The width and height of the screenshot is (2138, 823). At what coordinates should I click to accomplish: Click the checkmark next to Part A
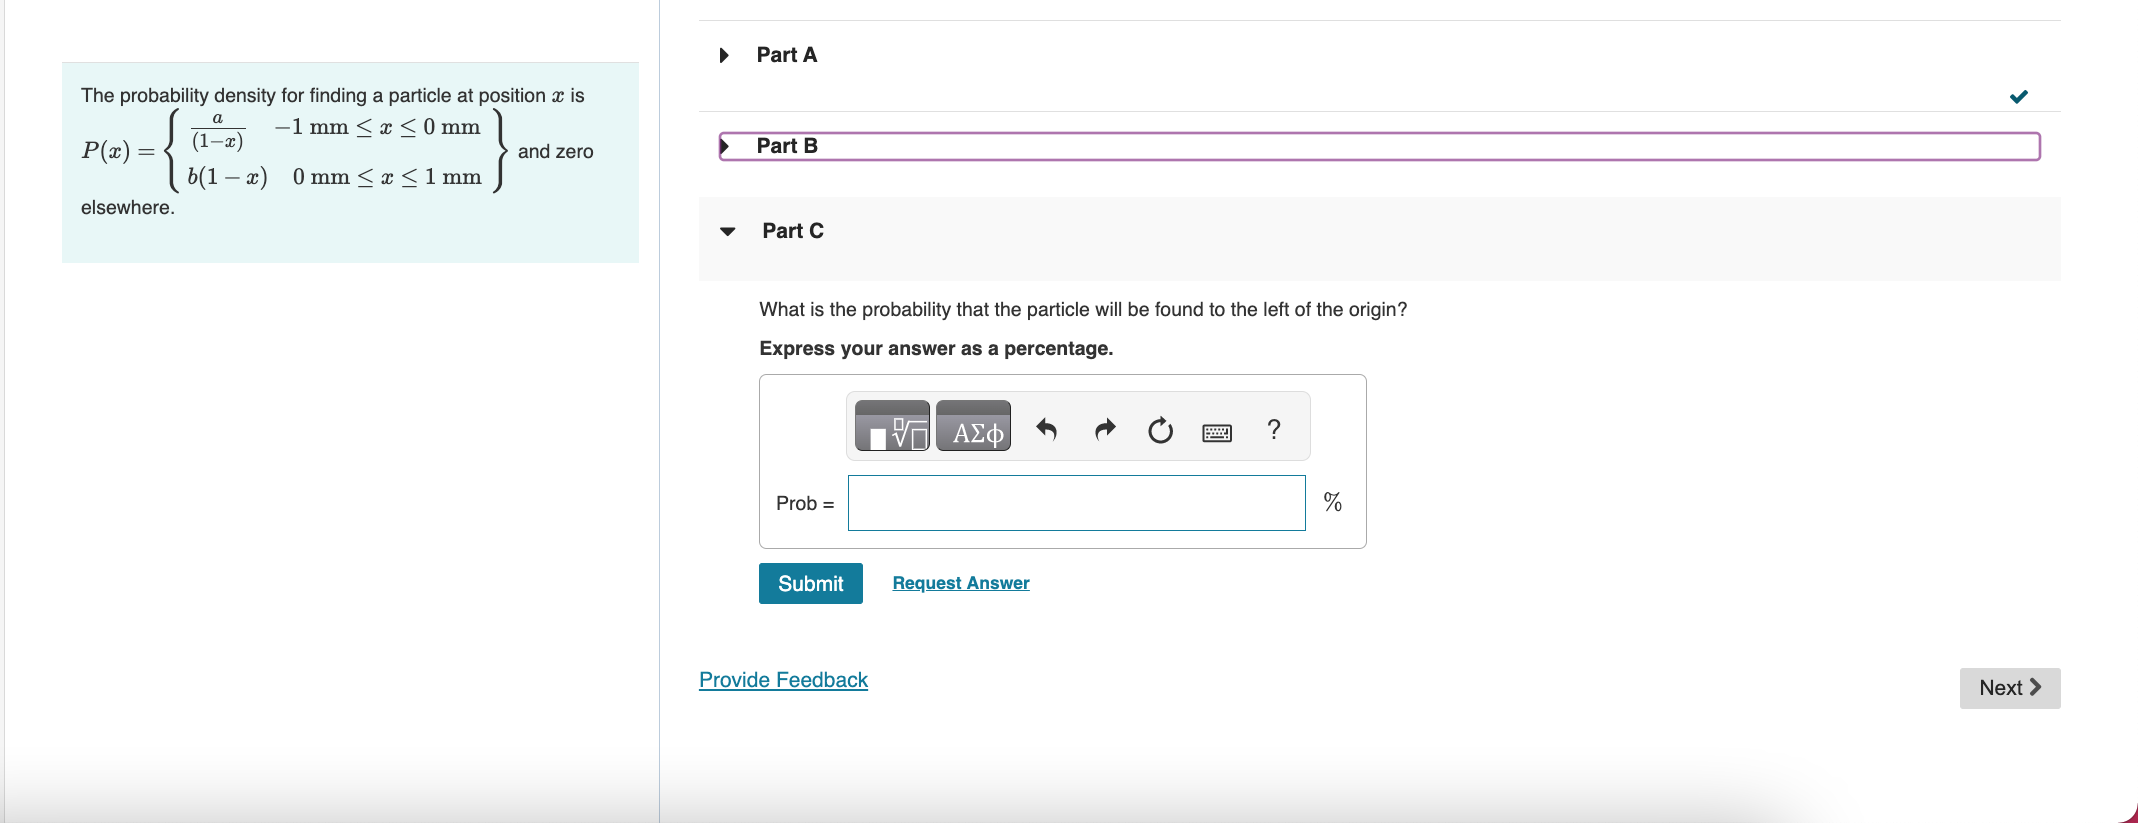coord(2019,96)
